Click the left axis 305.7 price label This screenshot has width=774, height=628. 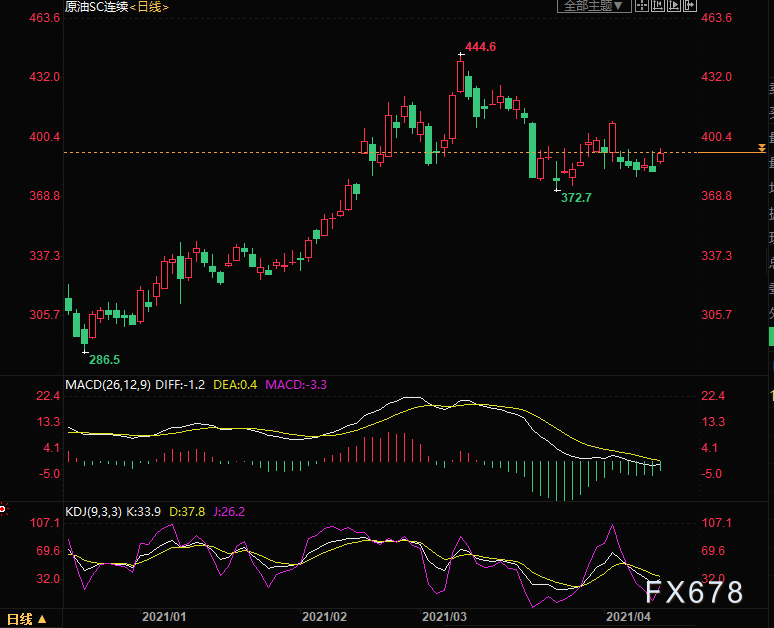click(x=44, y=315)
